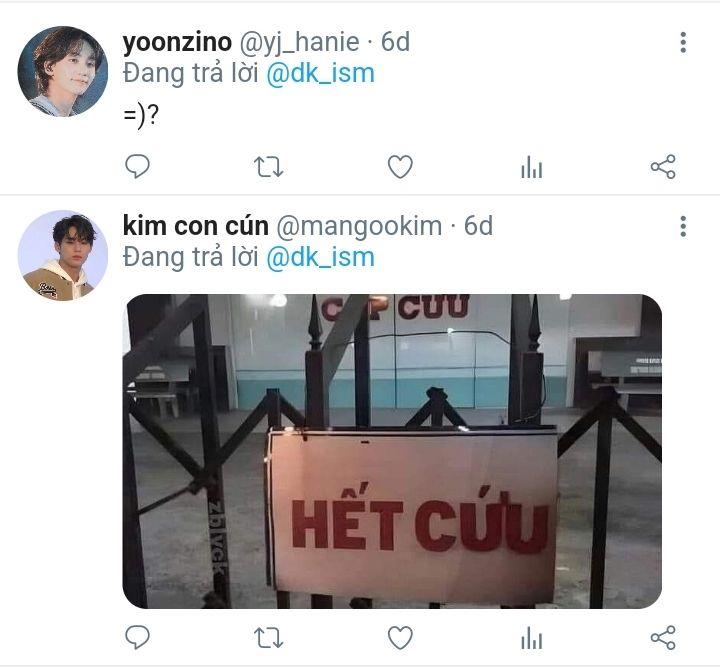Image resolution: width=720 pixels, height=667 pixels.
Task: Share kim con cún's tweet
Action: (x=663, y=637)
